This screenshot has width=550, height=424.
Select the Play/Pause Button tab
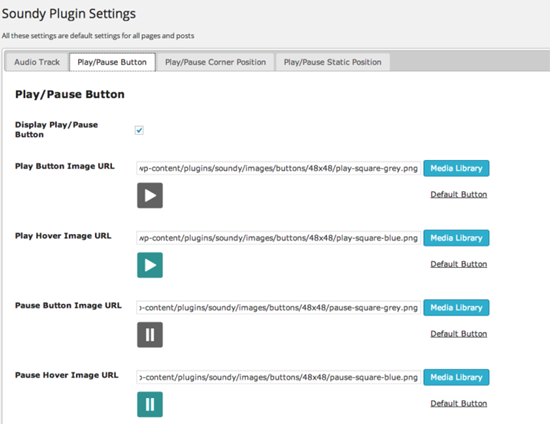[x=112, y=62]
